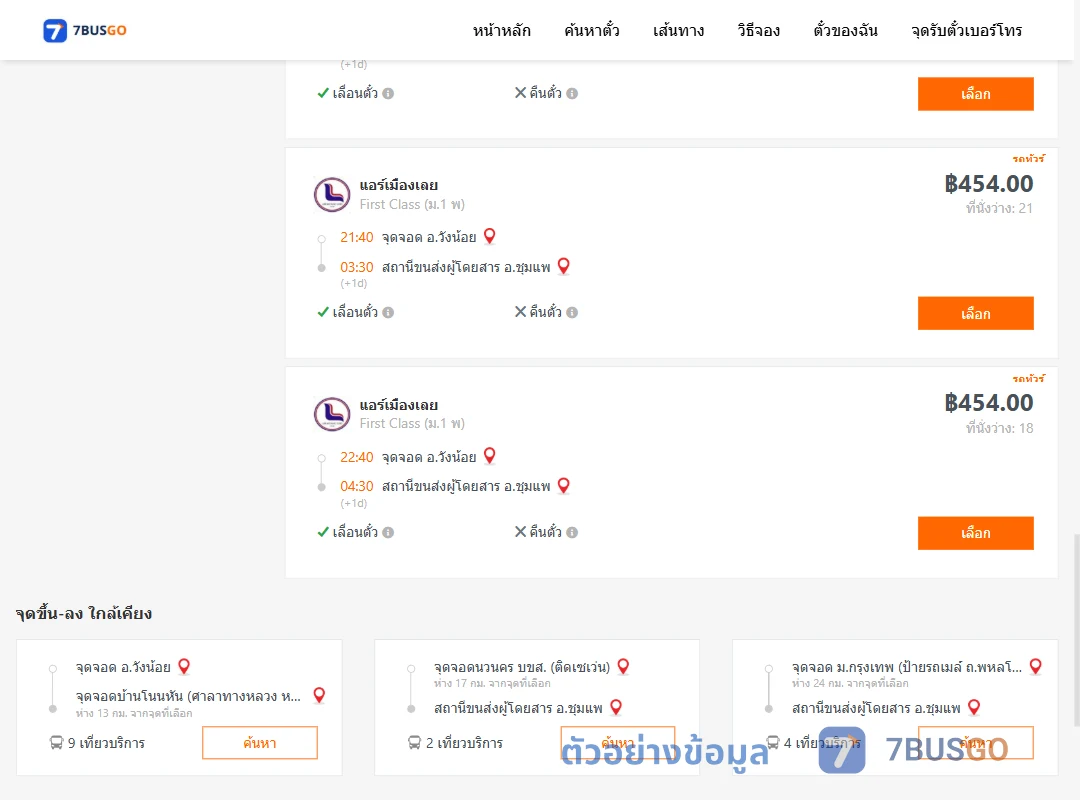Click เลือก button for the 21:40 trip
Image resolution: width=1080 pixels, height=800 pixels.
(x=975, y=314)
